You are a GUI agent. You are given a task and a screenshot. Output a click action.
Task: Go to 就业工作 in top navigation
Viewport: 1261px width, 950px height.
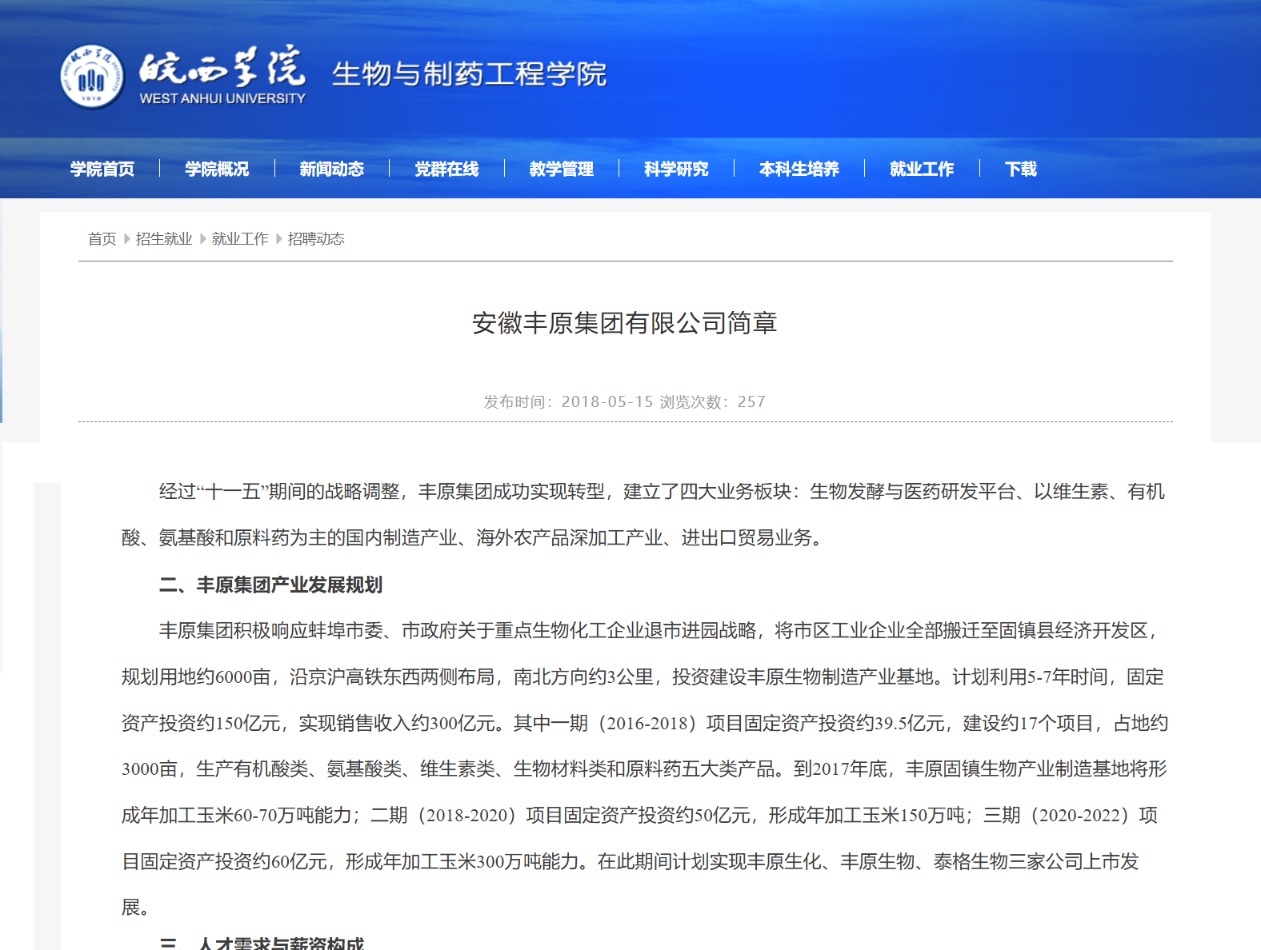922,169
